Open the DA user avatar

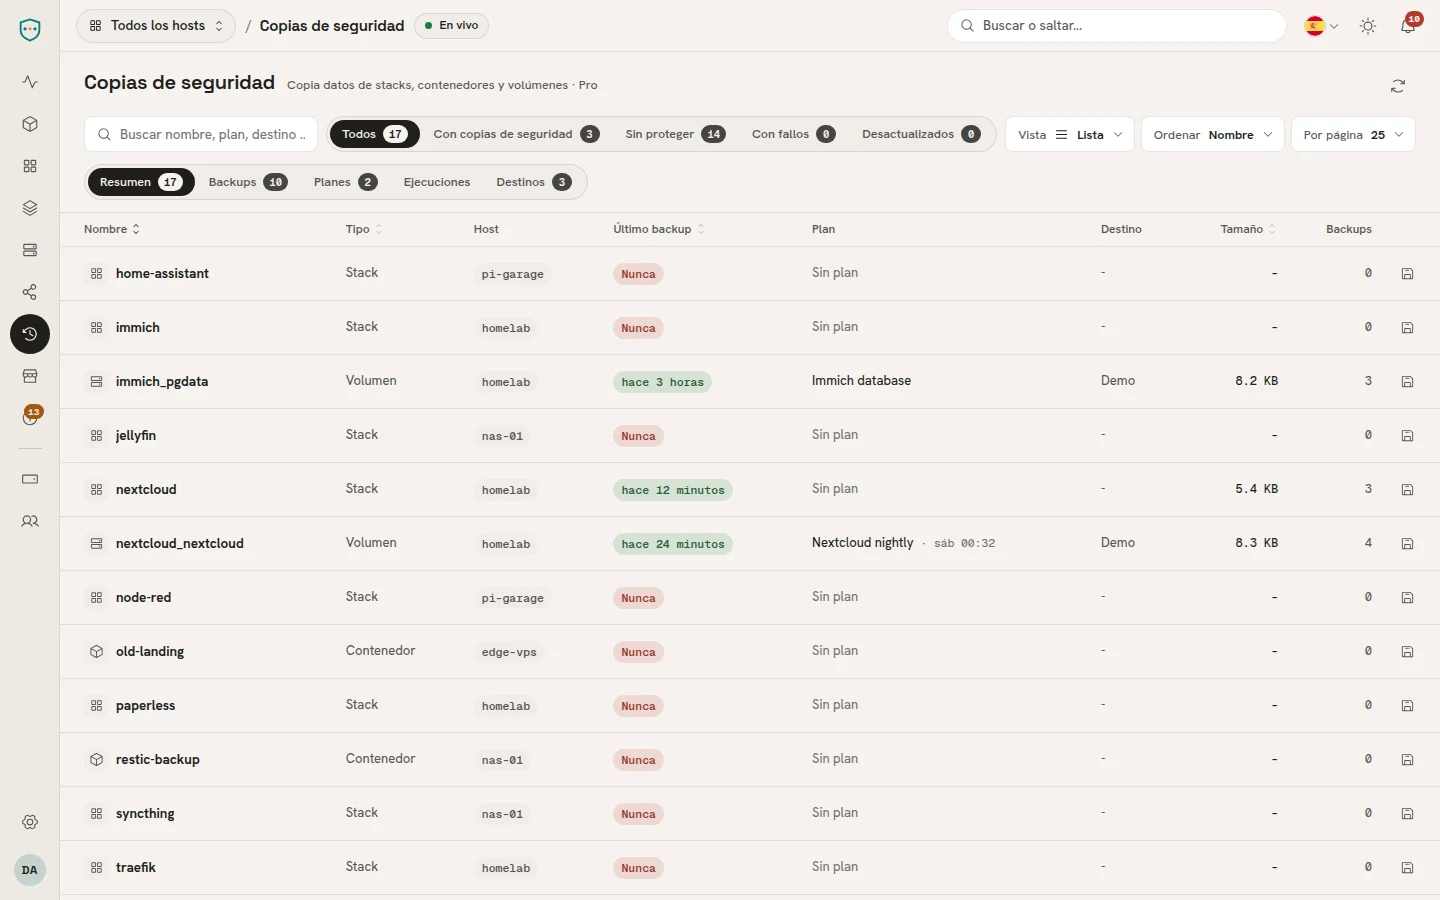[x=30, y=870]
